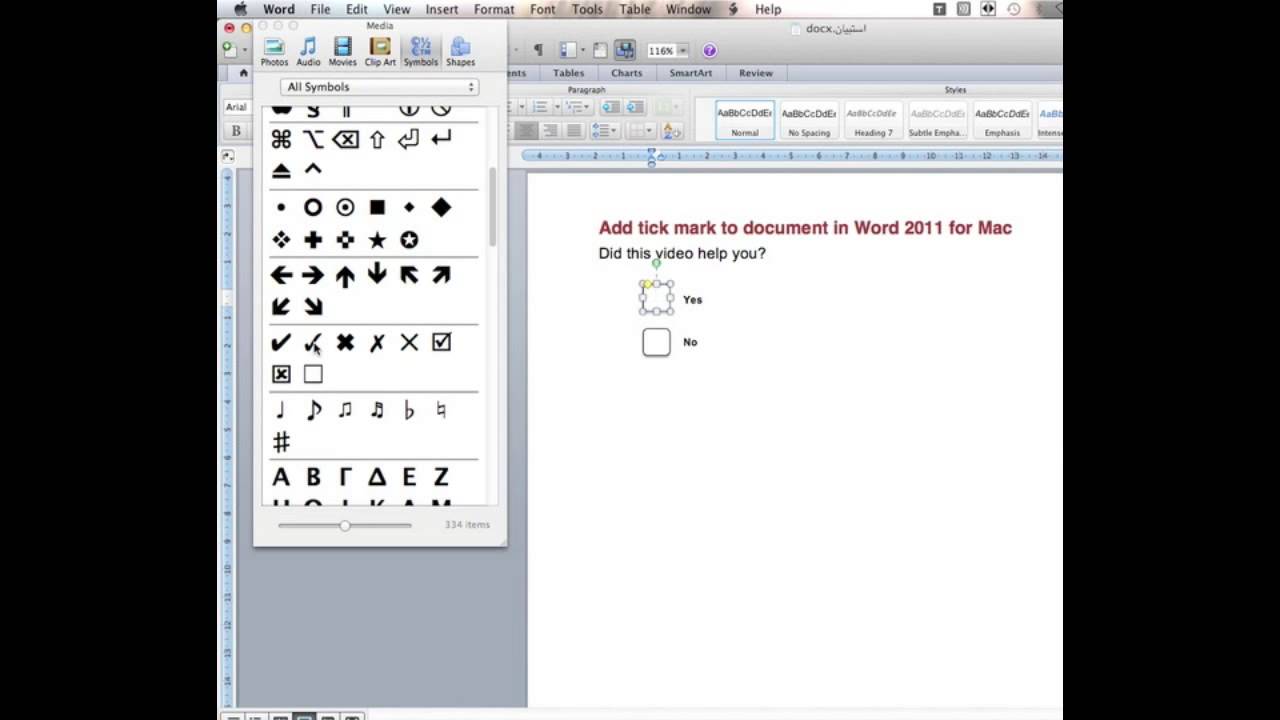Insert the X-marked ballot box symbol
The height and width of the screenshot is (720, 1280).
[x=281, y=374]
